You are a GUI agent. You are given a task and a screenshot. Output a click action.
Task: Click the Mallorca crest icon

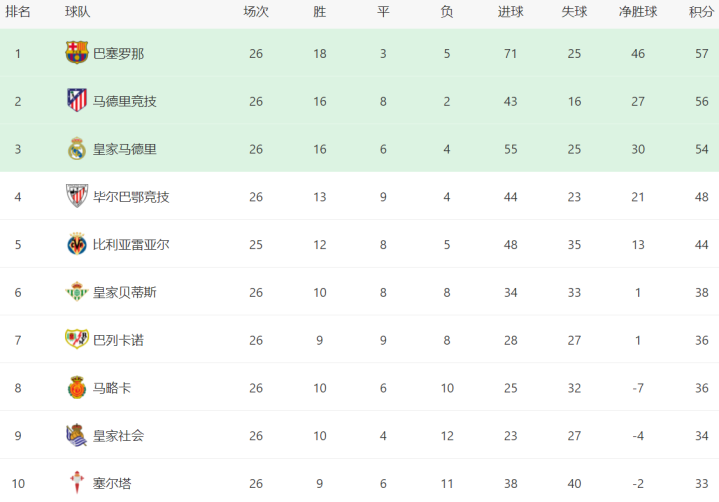click(77, 388)
